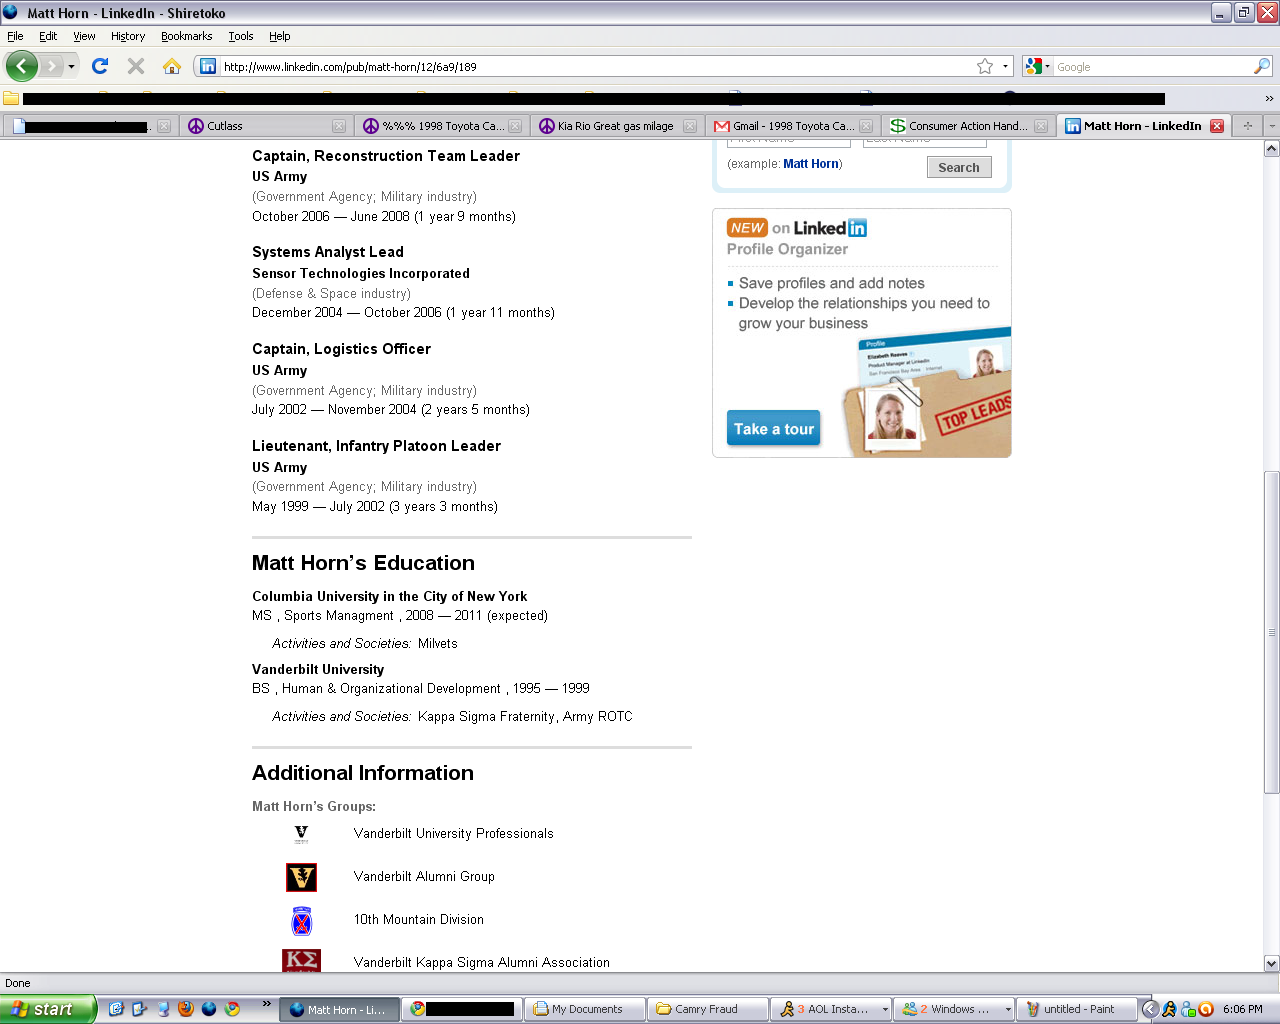Close the Cutlass tab

click(339, 126)
